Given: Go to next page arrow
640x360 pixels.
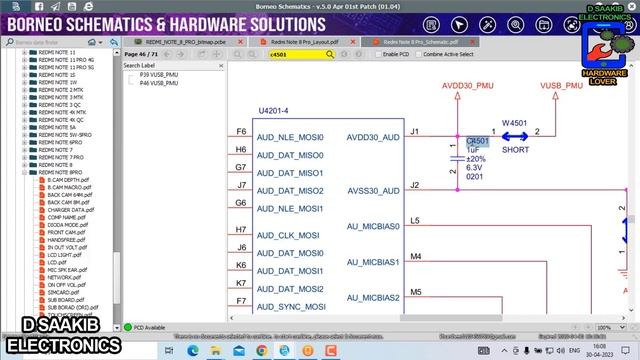Looking at the screenshot, I should (x=180, y=54).
